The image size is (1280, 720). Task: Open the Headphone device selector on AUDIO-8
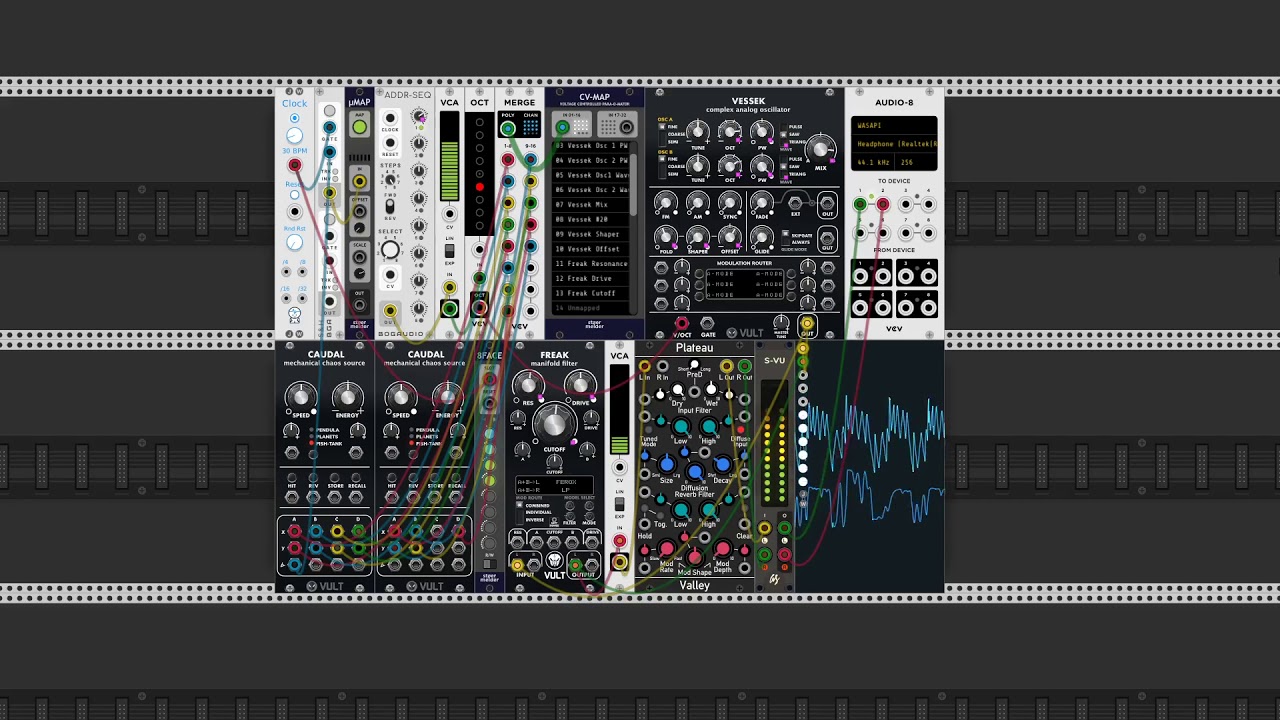coord(895,144)
